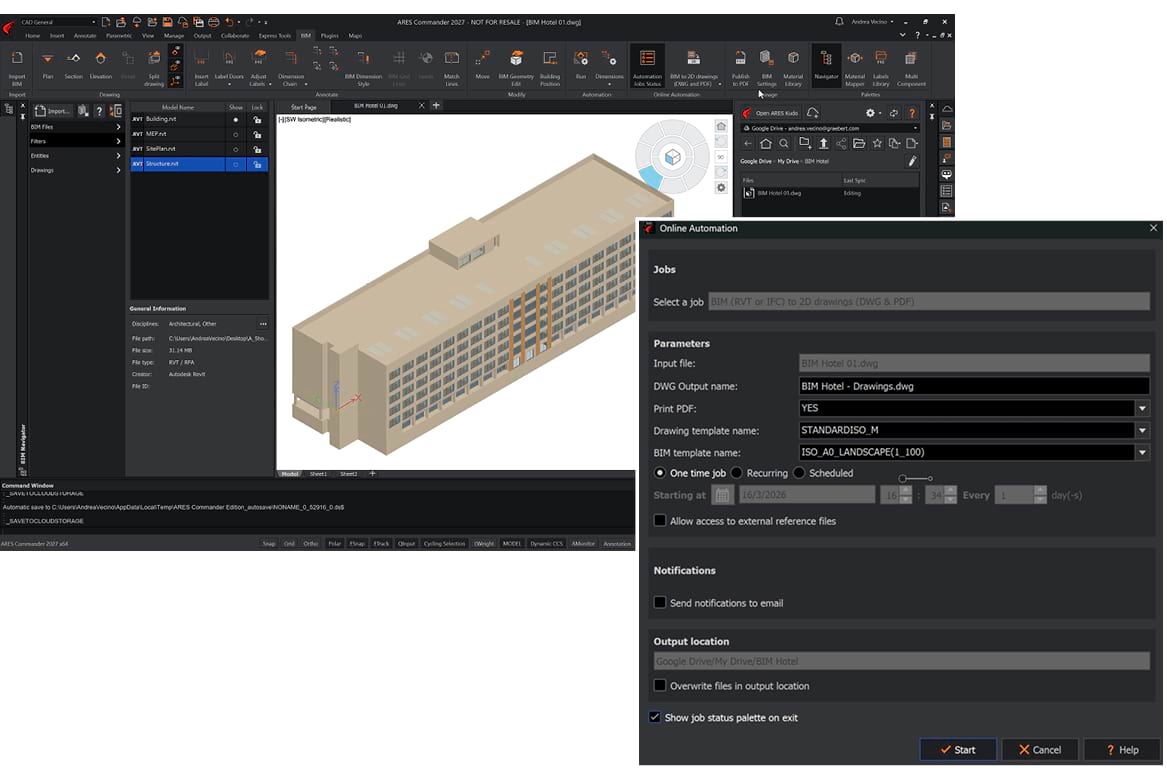Image resolution: width=1167 pixels, height=771 pixels.
Task: Open the Start Page document tab
Action: [304, 106]
